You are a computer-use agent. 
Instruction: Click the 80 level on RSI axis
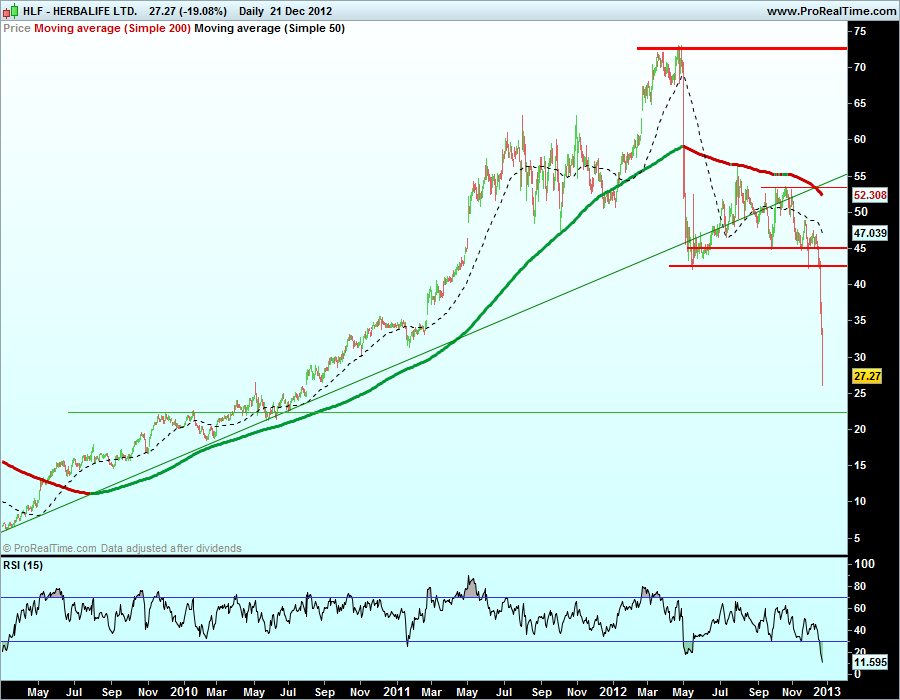(860, 586)
